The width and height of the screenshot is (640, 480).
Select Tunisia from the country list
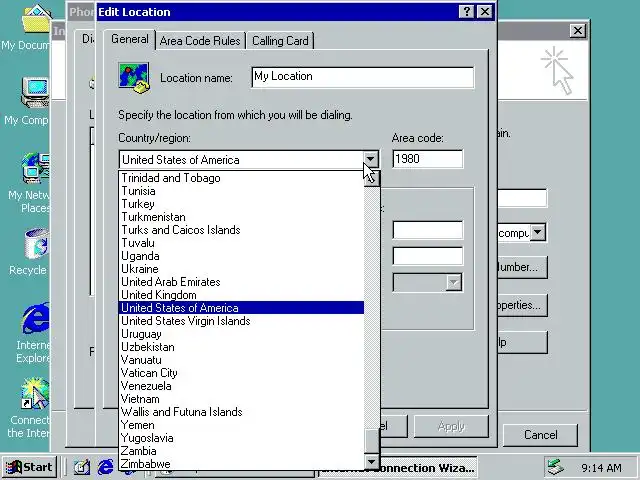point(241,191)
